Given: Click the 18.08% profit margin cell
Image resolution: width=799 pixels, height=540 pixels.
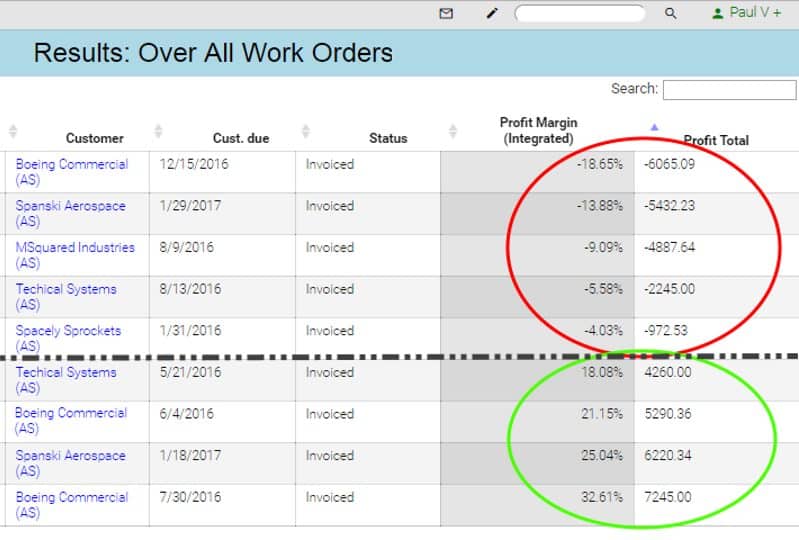Looking at the screenshot, I should pos(537,380).
